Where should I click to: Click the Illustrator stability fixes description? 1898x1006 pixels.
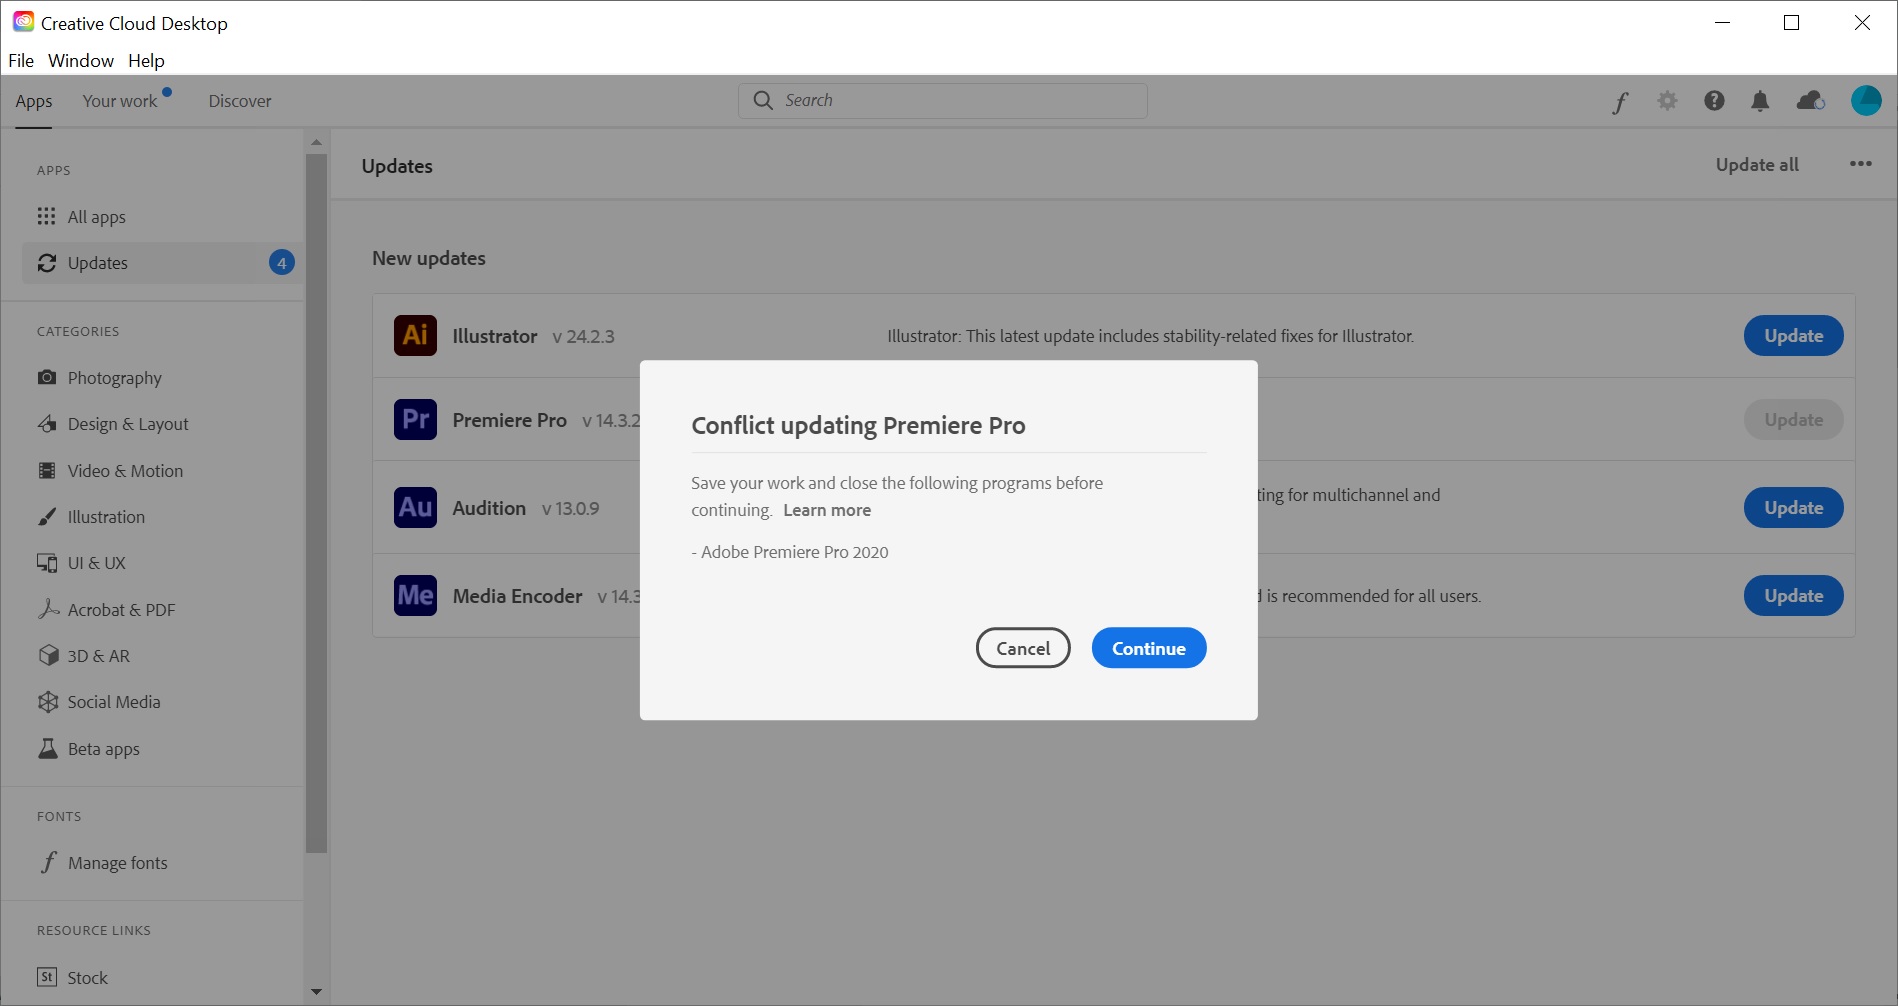pos(1150,336)
